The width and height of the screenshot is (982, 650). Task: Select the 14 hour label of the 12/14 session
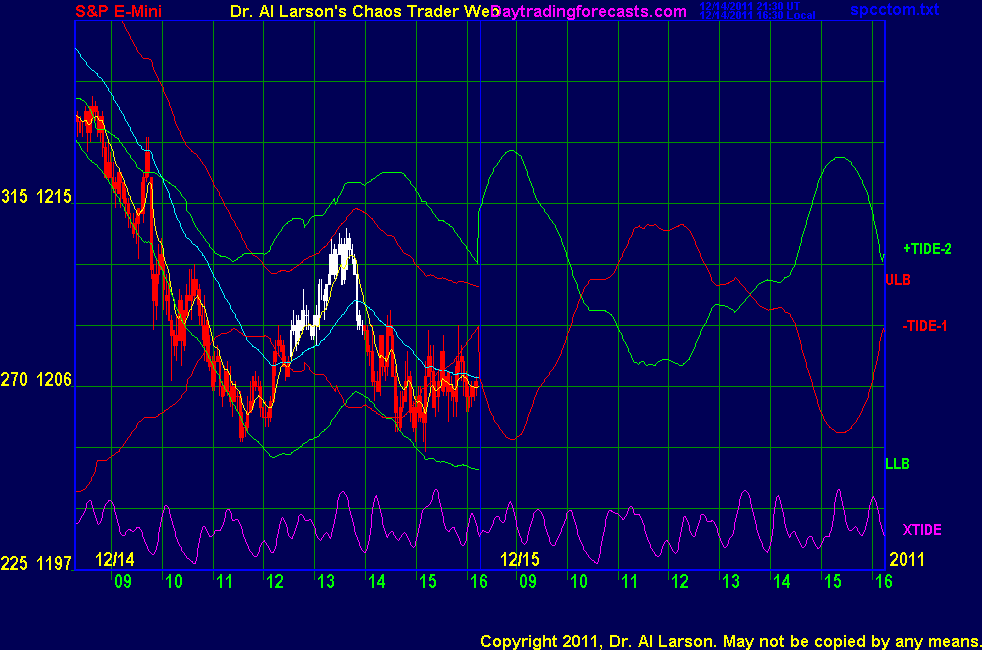(x=376, y=582)
